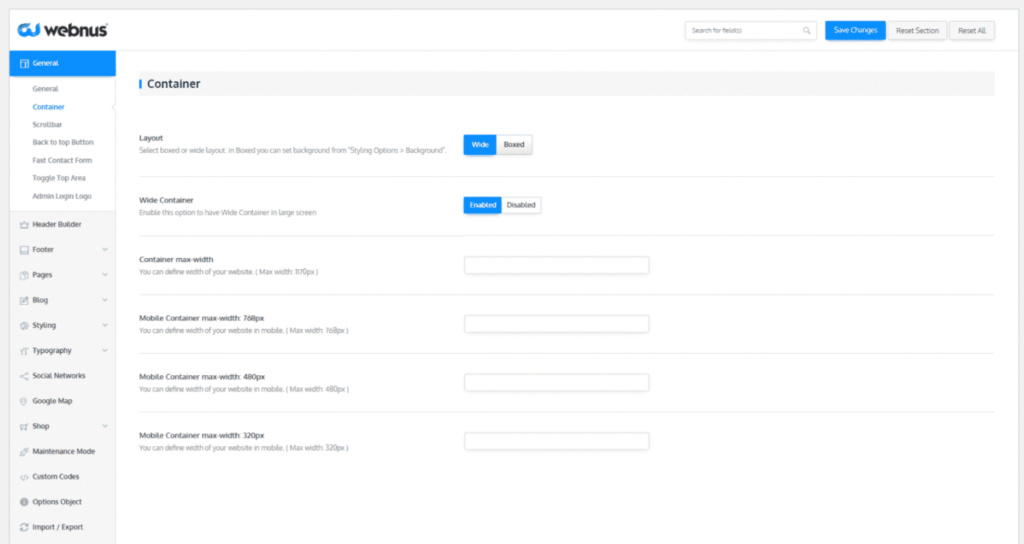Open Maintenance Mode section
The height and width of the screenshot is (544, 1024).
(63, 452)
